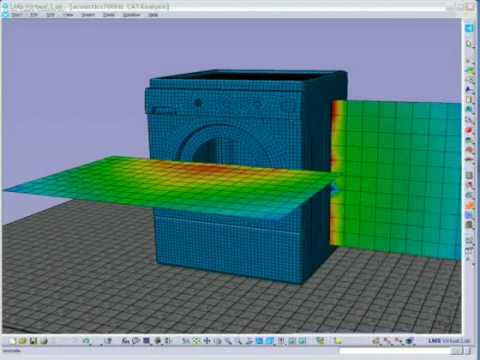Screen dimensions: 480x360
Task: Click the New document icon in bottom toolbar
Action: click(13, 341)
